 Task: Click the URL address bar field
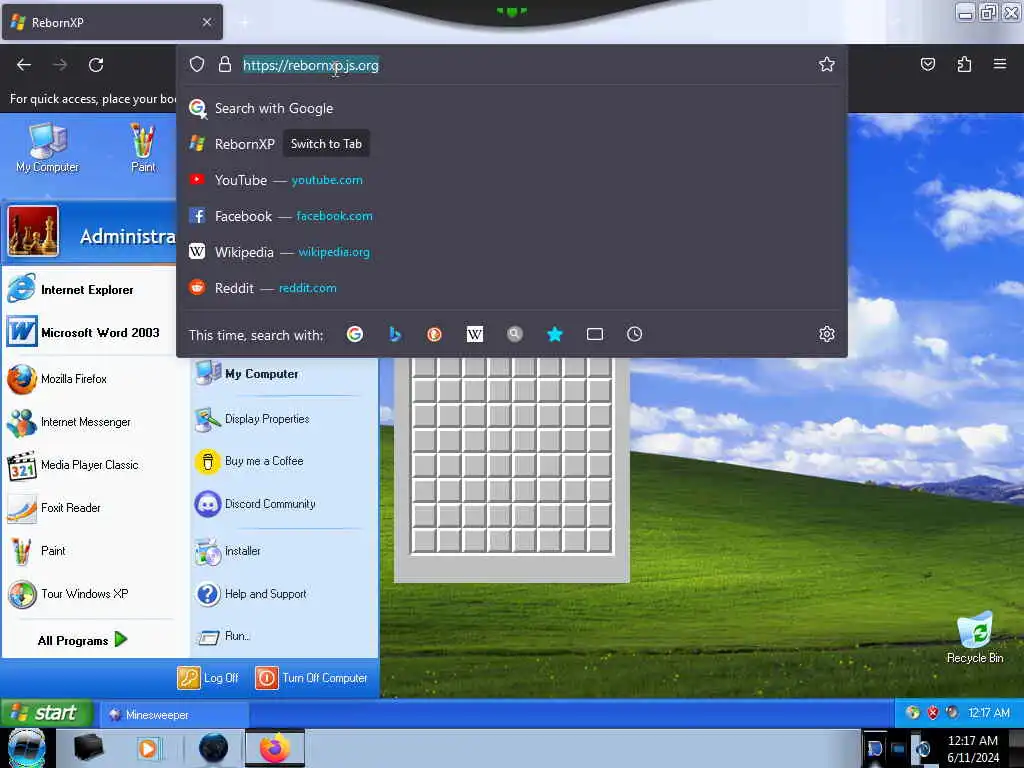pos(511,65)
